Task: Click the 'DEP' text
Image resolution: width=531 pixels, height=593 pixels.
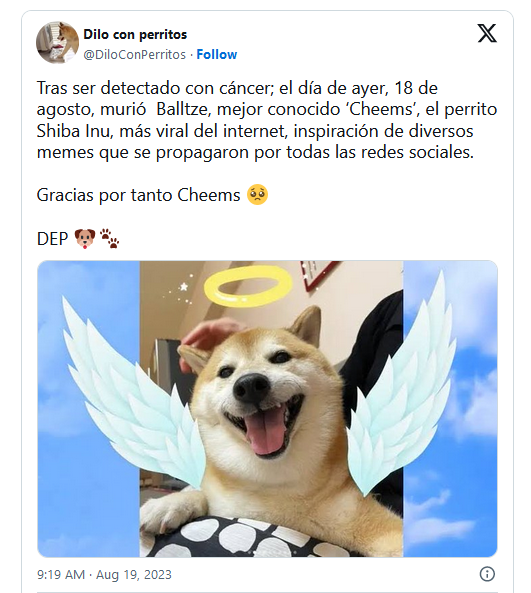Action: coord(52,239)
